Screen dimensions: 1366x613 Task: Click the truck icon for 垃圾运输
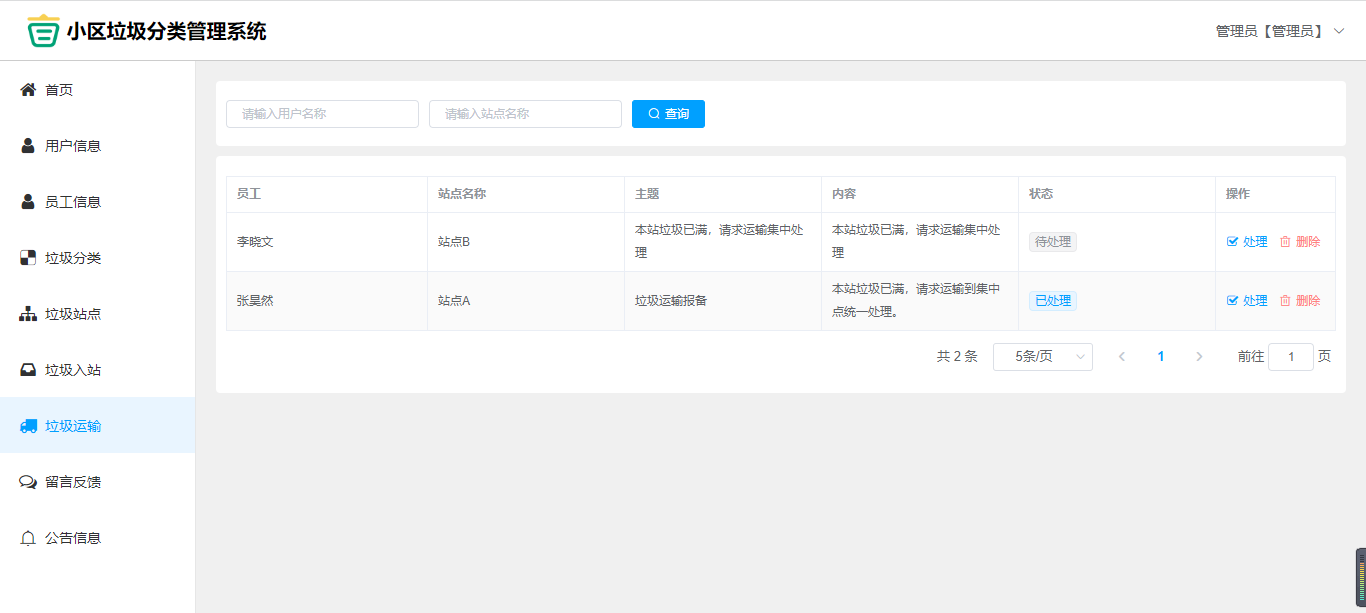pos(28,426)
